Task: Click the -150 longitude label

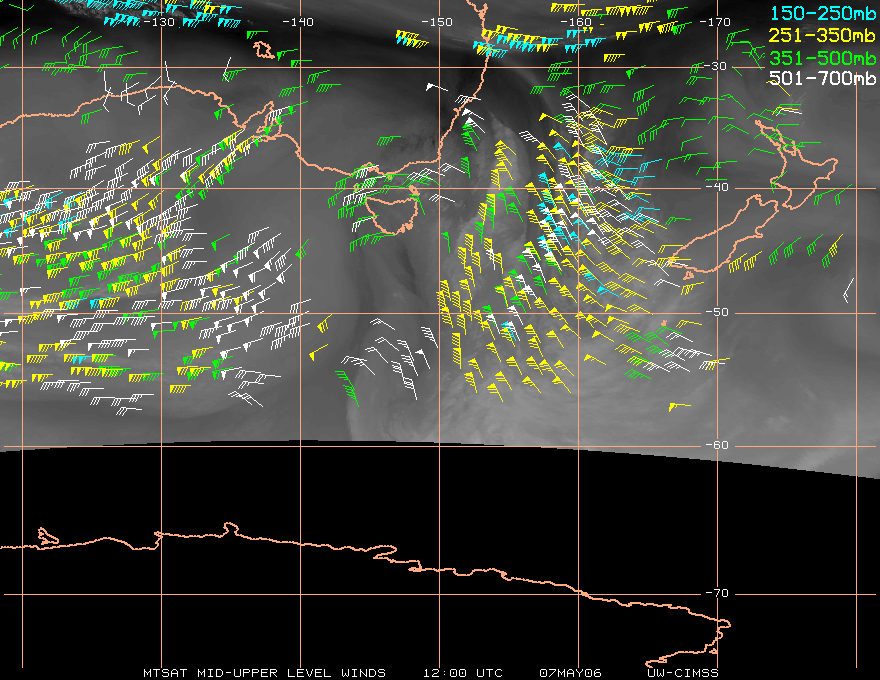Action: tap(437, 22)
